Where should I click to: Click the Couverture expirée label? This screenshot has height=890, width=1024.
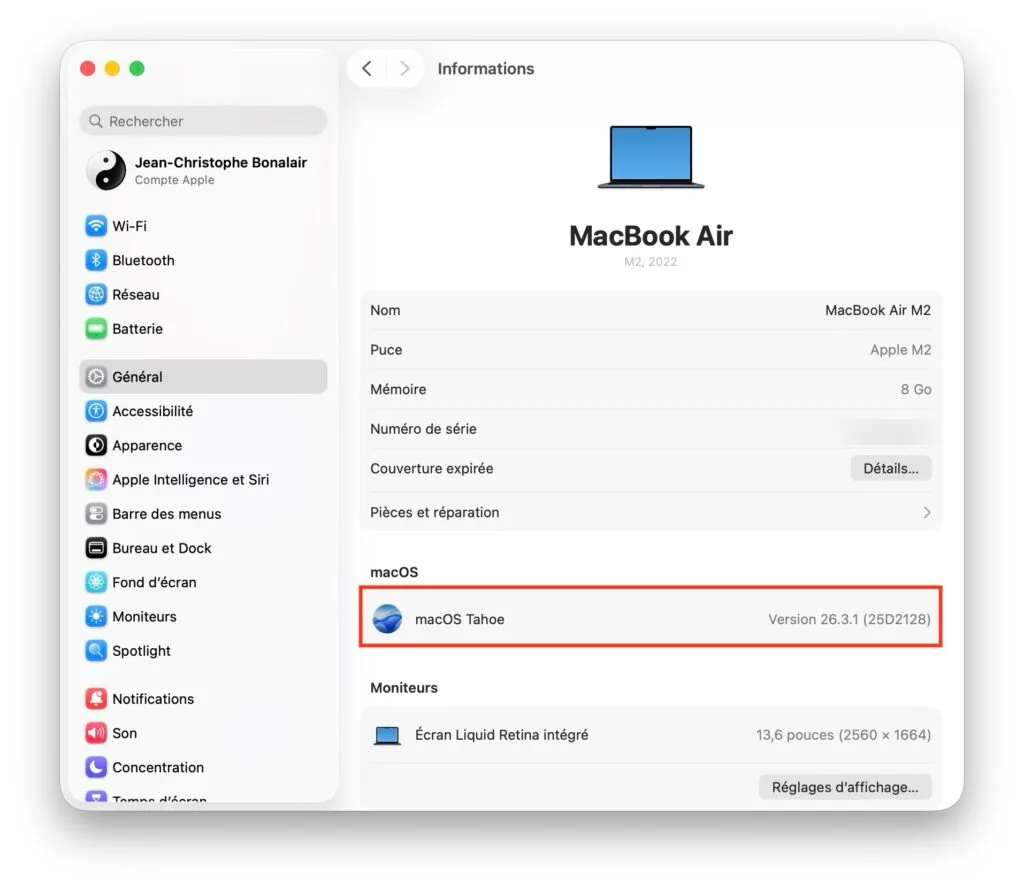pos(432,468)
